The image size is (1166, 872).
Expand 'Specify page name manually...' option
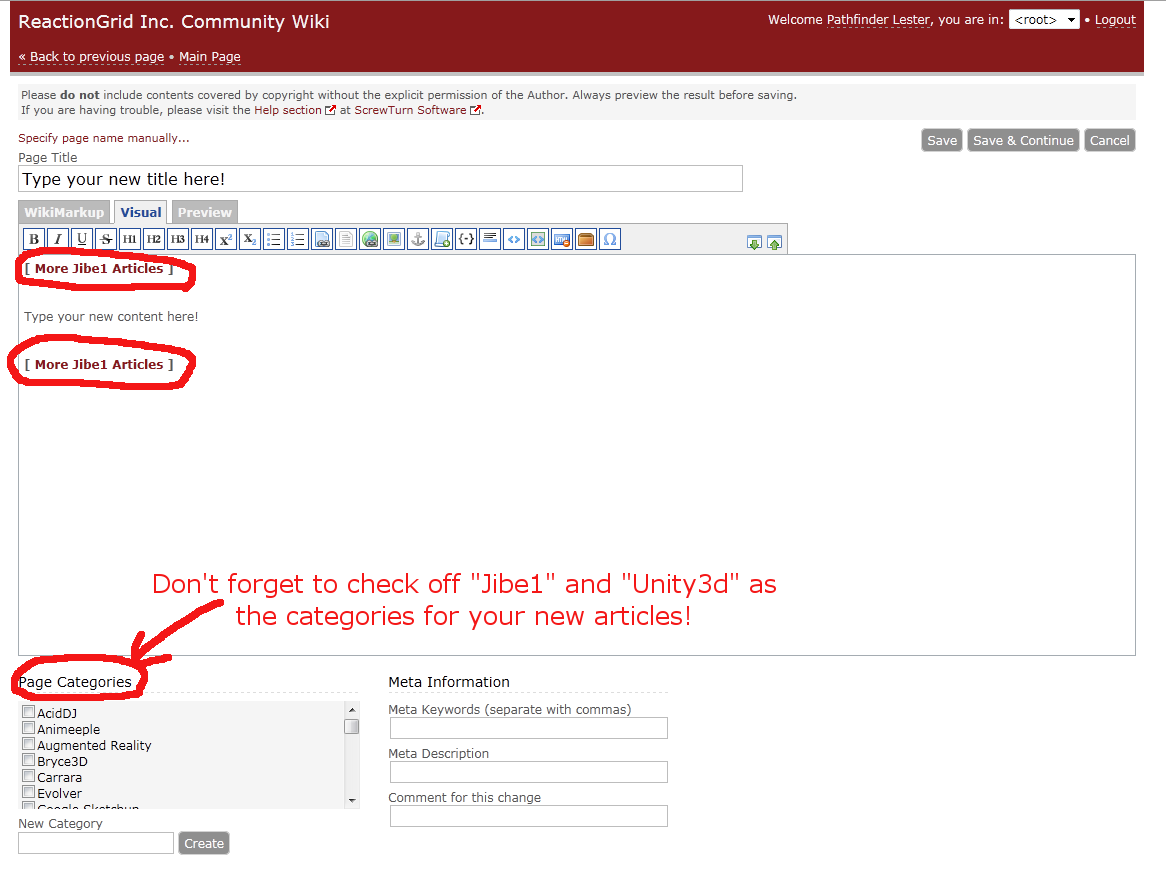(x=104, y=138)
